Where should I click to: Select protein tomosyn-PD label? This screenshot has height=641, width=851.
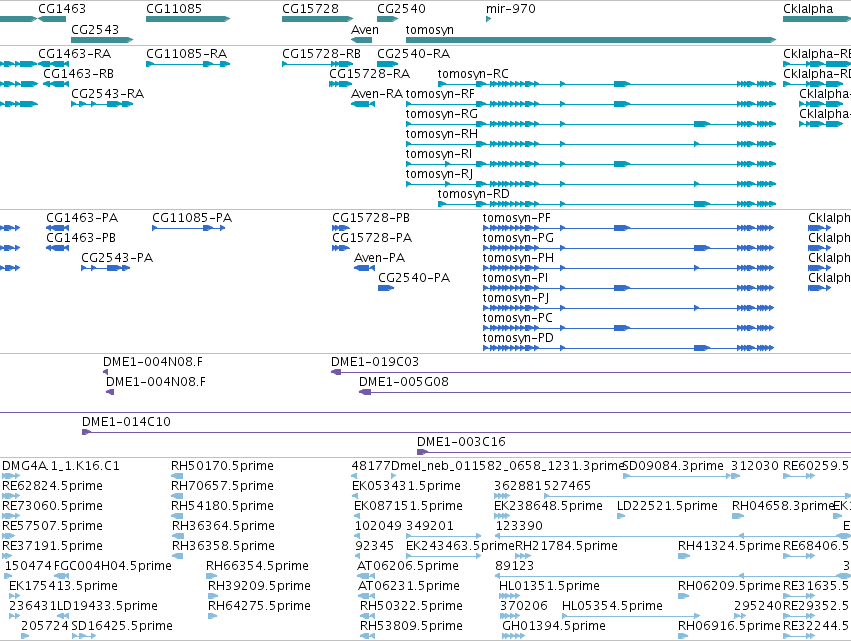tap(518, 338)
